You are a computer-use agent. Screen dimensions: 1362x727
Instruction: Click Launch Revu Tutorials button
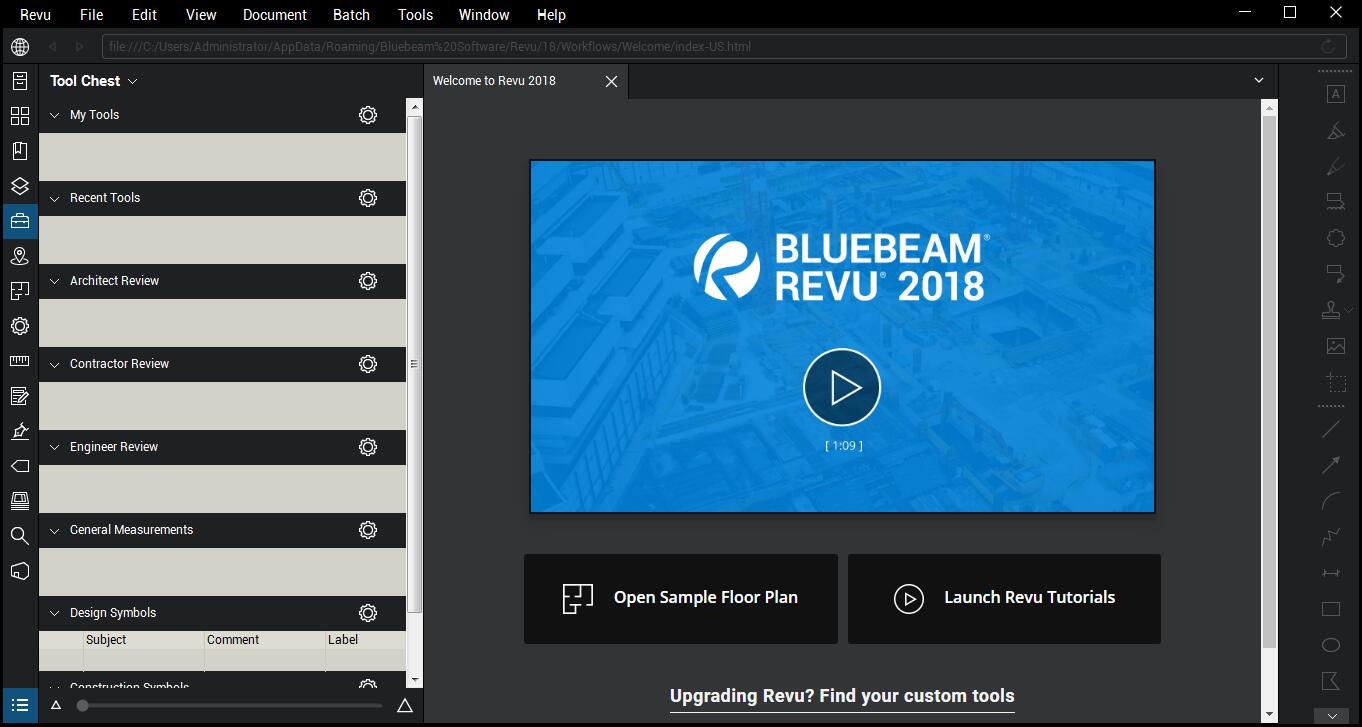(1004, 598)
